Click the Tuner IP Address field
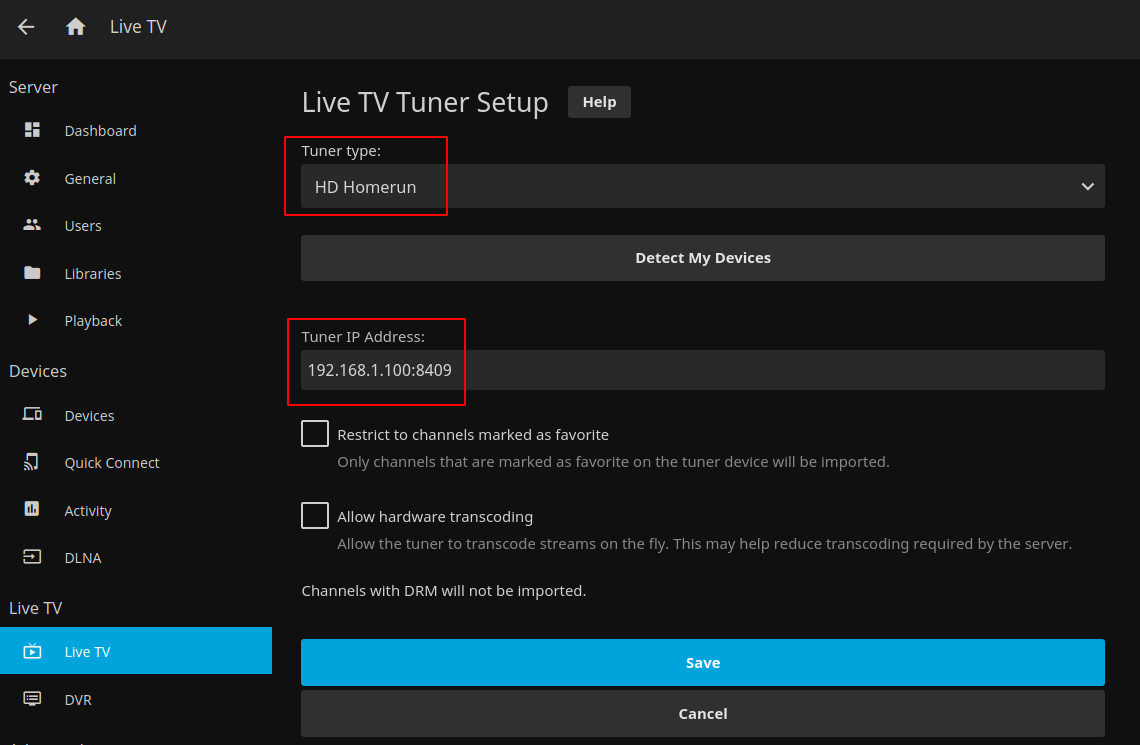The height and width of the screenshot is (745, 1140). click(702, 370)
